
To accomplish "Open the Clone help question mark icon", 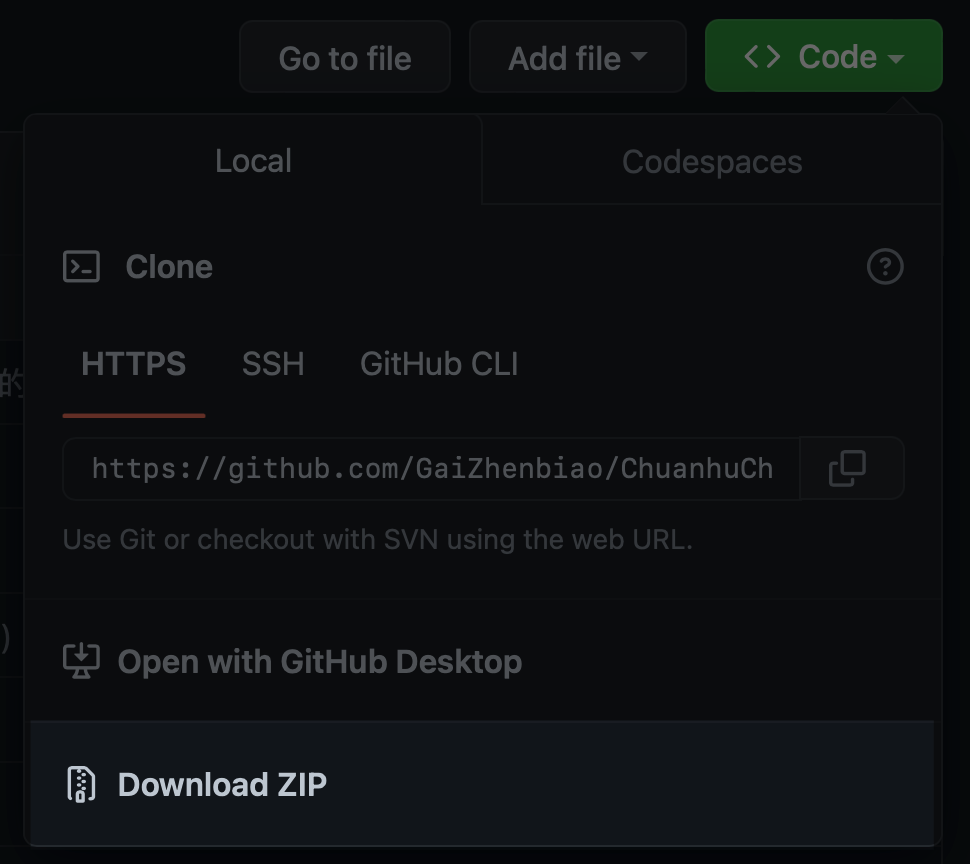I will click(884, 266).
